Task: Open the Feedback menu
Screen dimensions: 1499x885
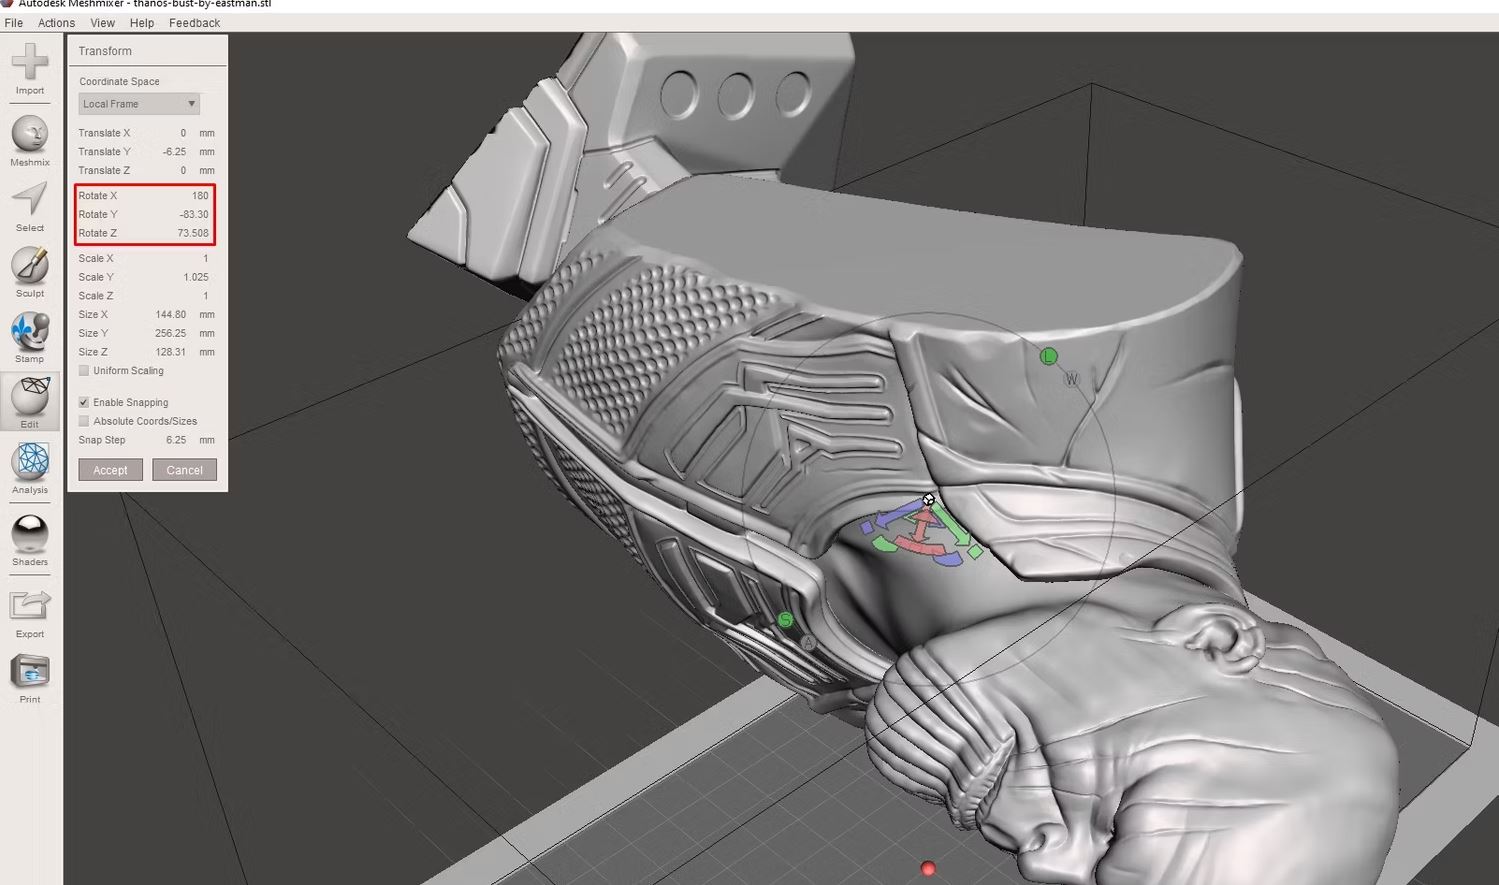Action: (194, 23)
